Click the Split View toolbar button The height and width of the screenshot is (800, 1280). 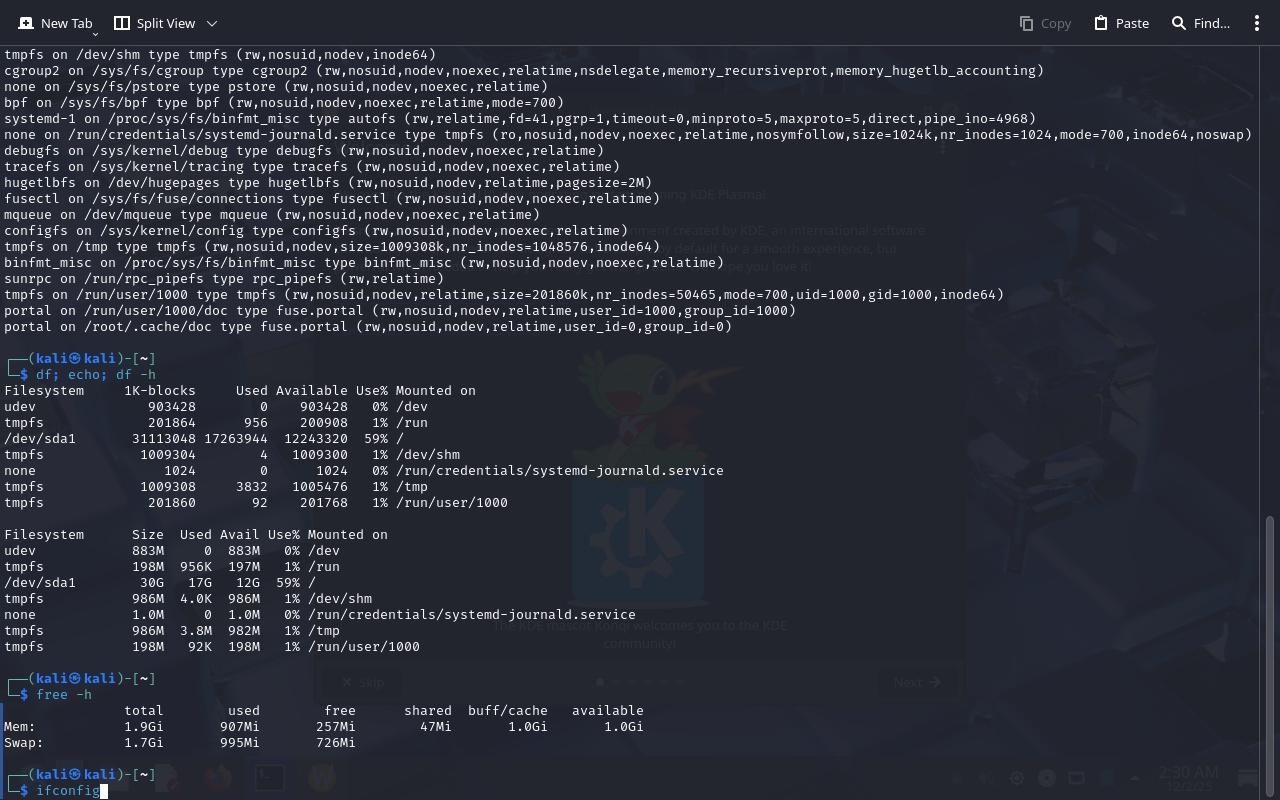[154, 23]
